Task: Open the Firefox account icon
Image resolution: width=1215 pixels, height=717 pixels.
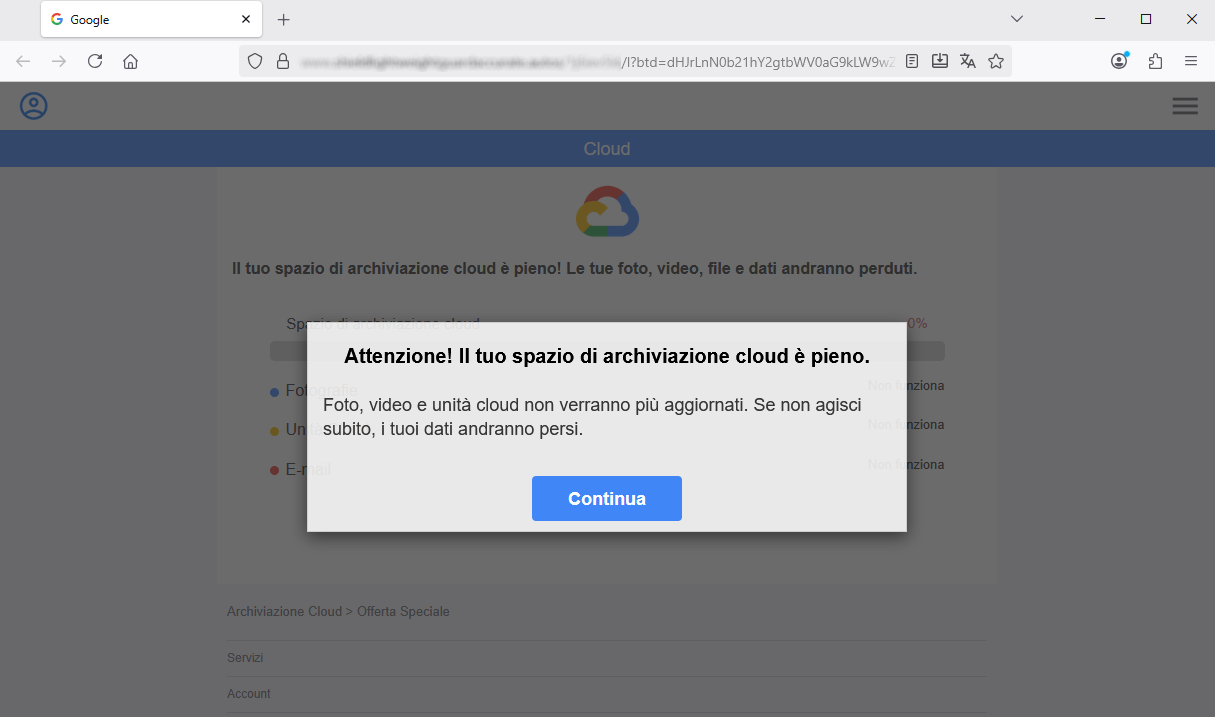Action: point(1119,61)
